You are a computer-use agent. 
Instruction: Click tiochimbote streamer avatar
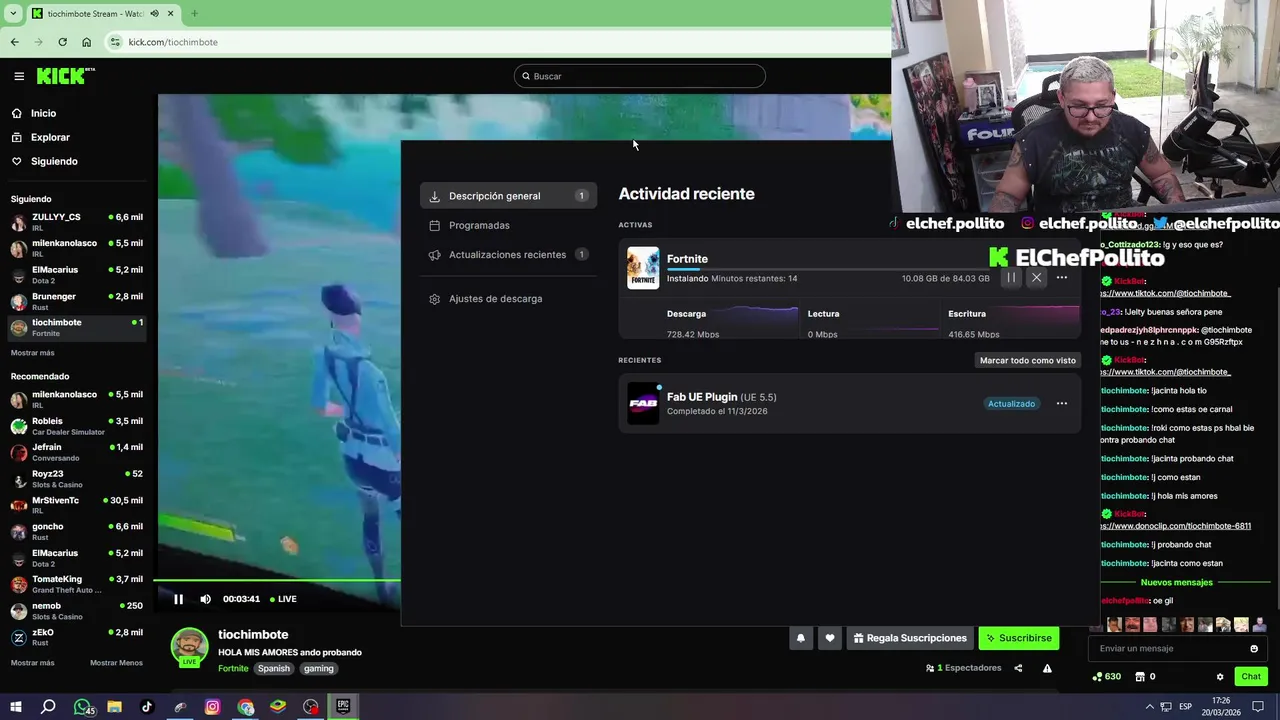pyautogui.click(x=189, y=647)
